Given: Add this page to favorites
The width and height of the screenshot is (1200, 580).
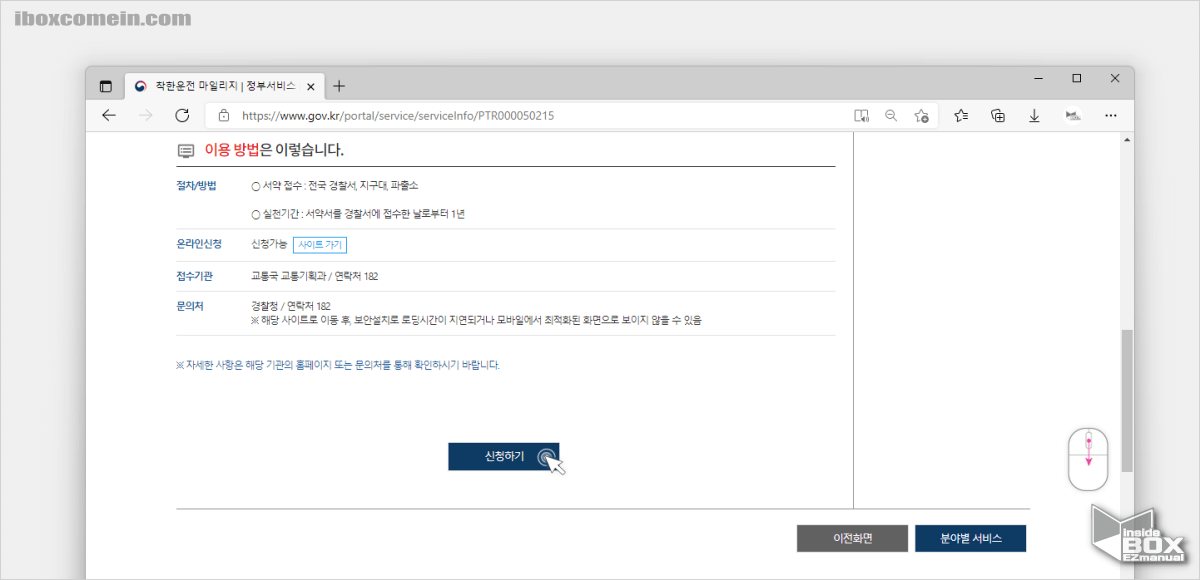Looking at the screenshot, I should (x=921, y=115).
